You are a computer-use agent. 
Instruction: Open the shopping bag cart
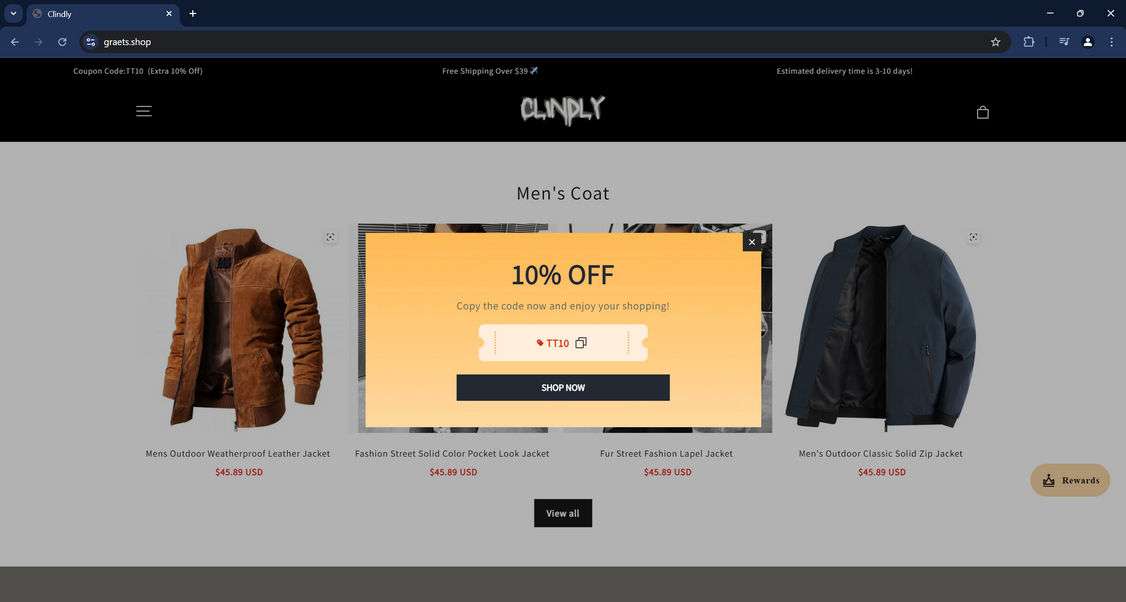(982, 112)
